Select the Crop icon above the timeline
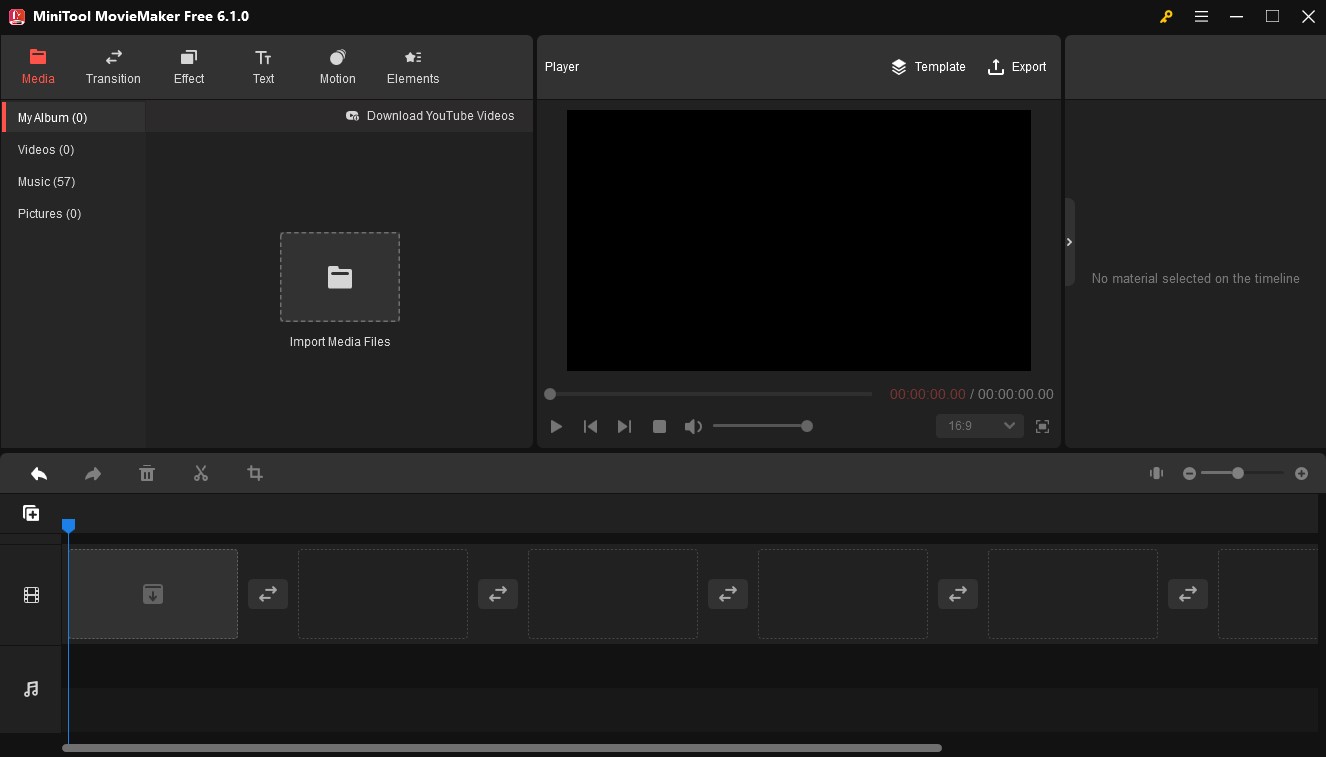 (x=255, y=473)
